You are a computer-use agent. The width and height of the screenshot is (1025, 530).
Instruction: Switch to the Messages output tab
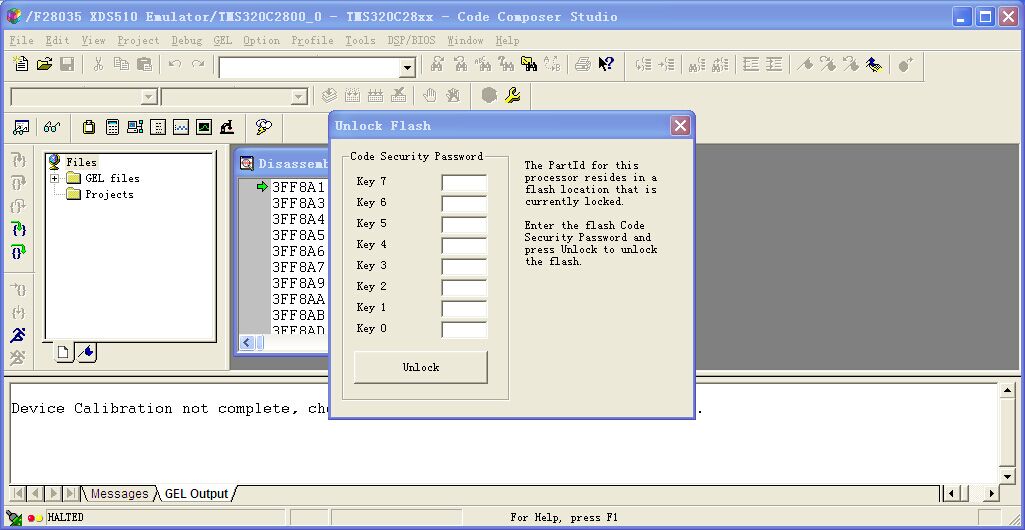(x=119, y=494)
